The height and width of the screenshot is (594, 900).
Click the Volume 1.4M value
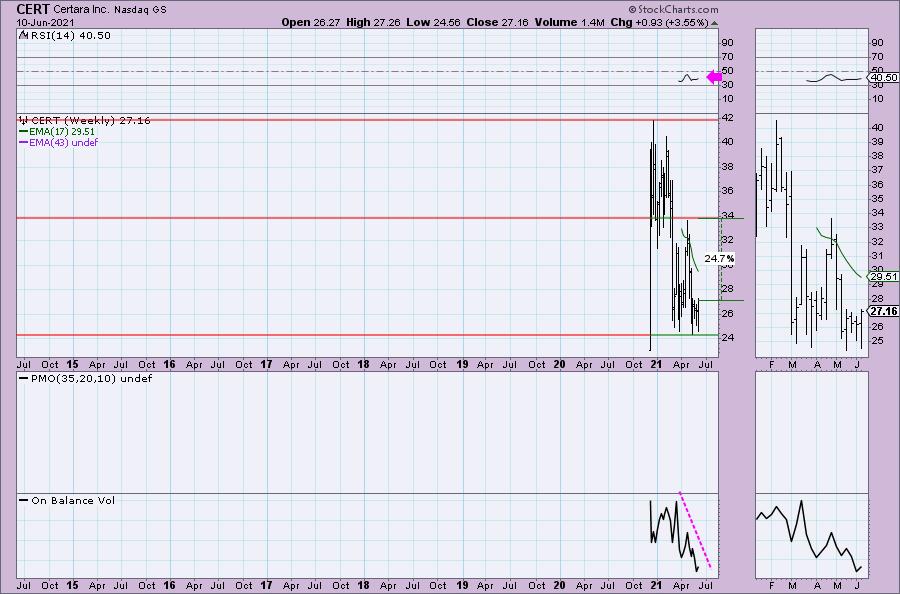(569, 22)
